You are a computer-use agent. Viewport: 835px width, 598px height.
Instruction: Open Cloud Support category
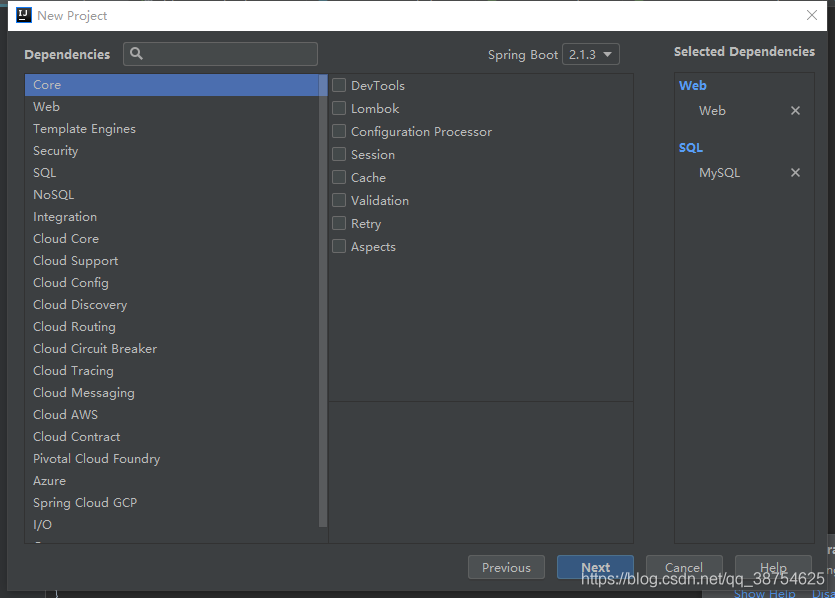pos(171,261)
